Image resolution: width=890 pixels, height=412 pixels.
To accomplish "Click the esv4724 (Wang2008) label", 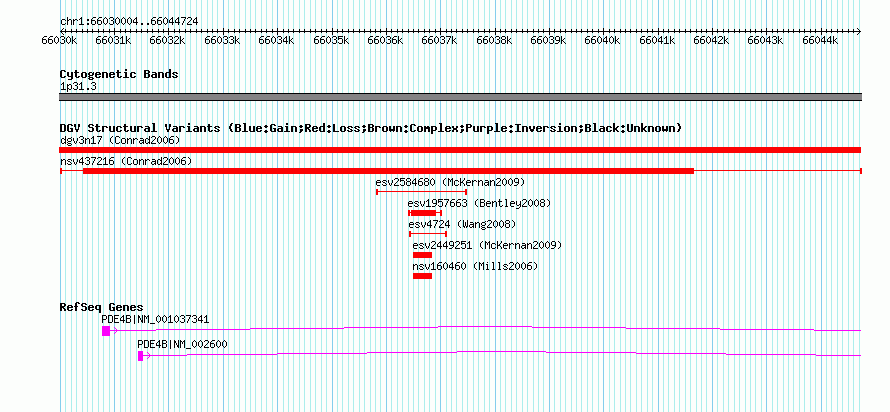I will coord(462,224).
